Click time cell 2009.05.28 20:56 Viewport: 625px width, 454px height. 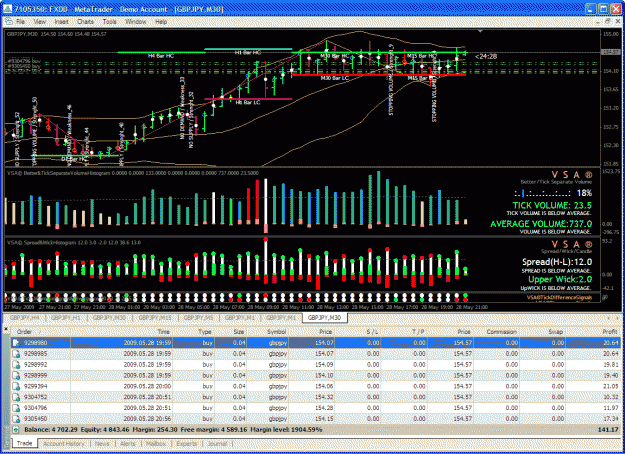click(147, 419)
